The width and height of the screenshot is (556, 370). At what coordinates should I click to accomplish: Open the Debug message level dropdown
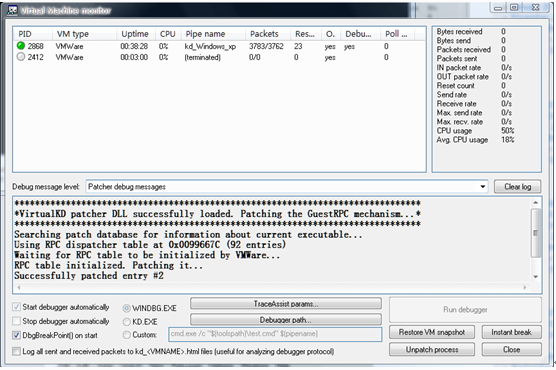(483, 187)
